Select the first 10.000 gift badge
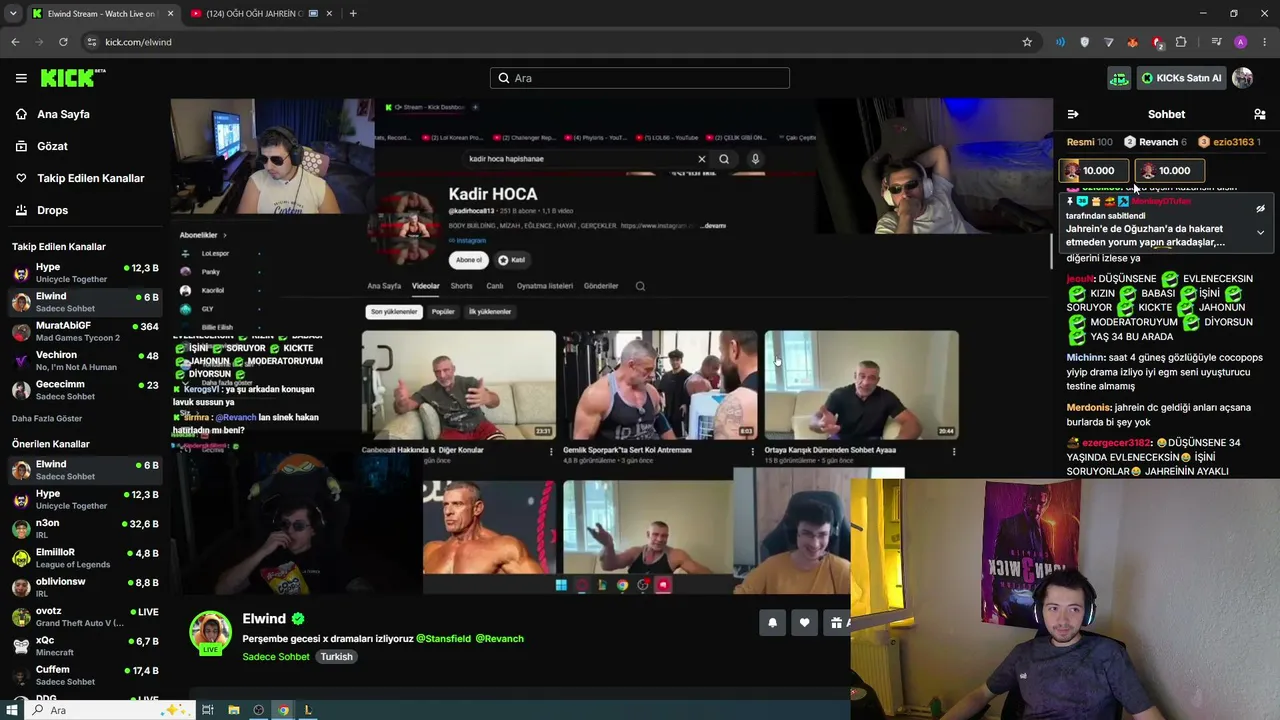The image size is (1280, 720). (1094, 171)
